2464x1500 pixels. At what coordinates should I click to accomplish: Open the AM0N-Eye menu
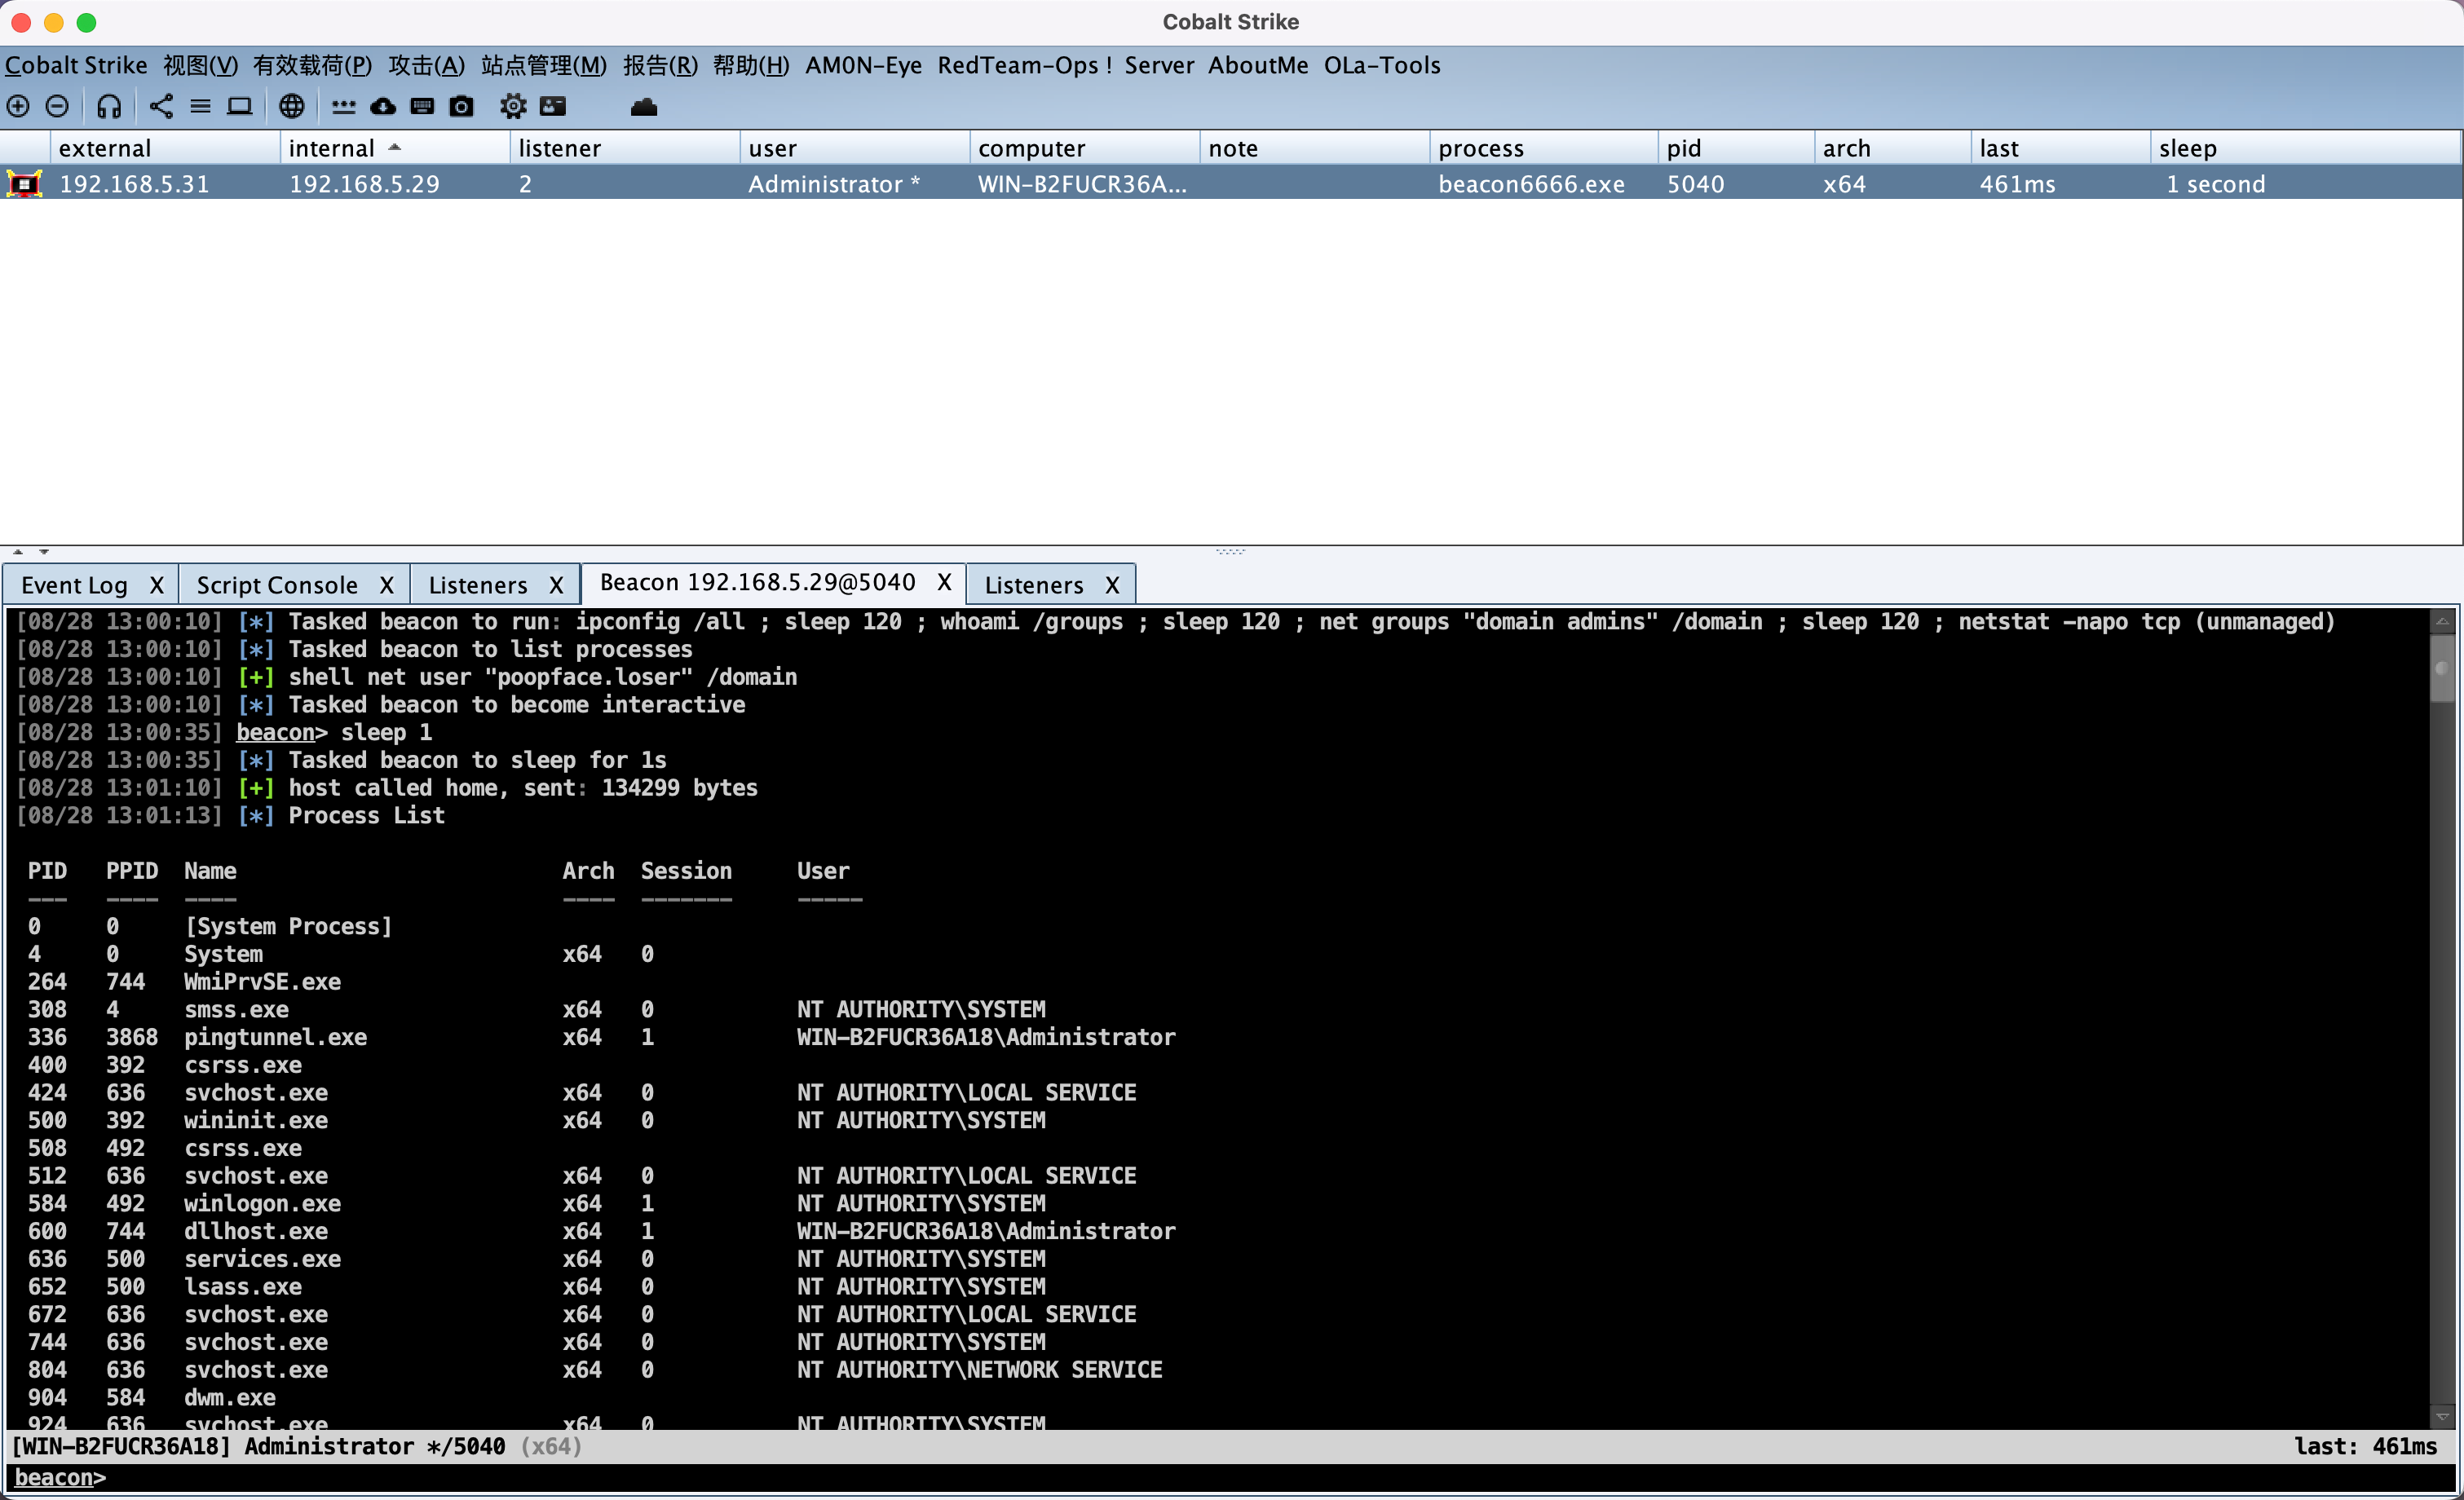(x=863, y=65)
